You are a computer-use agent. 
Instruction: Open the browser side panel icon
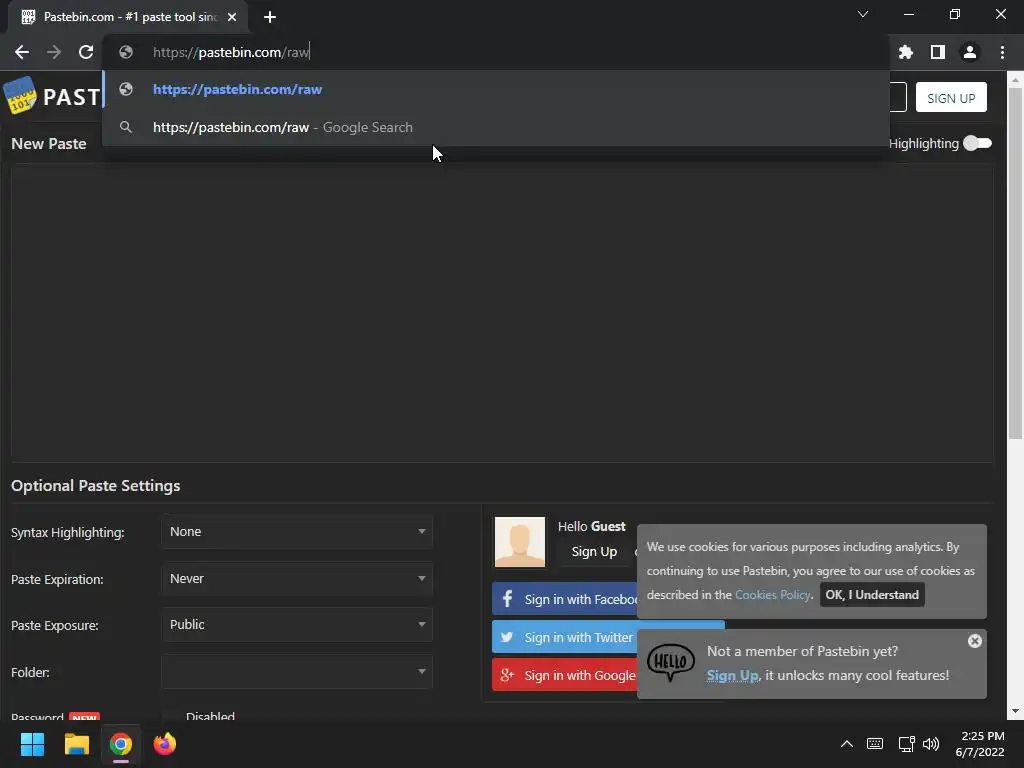pyautogui.click(x=937, y=52)
